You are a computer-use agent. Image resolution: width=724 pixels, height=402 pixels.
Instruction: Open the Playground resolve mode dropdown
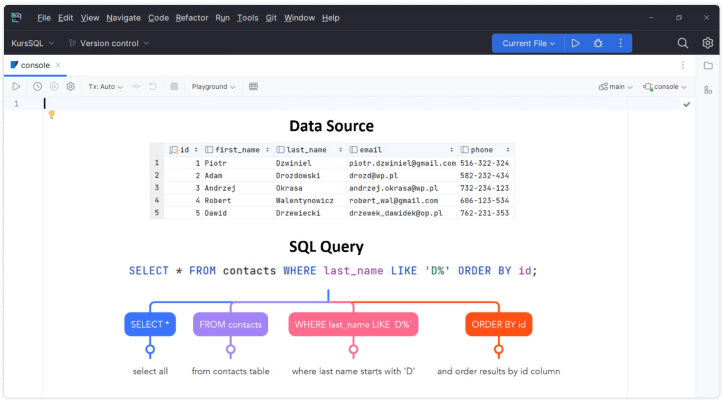tap(213, 87)
